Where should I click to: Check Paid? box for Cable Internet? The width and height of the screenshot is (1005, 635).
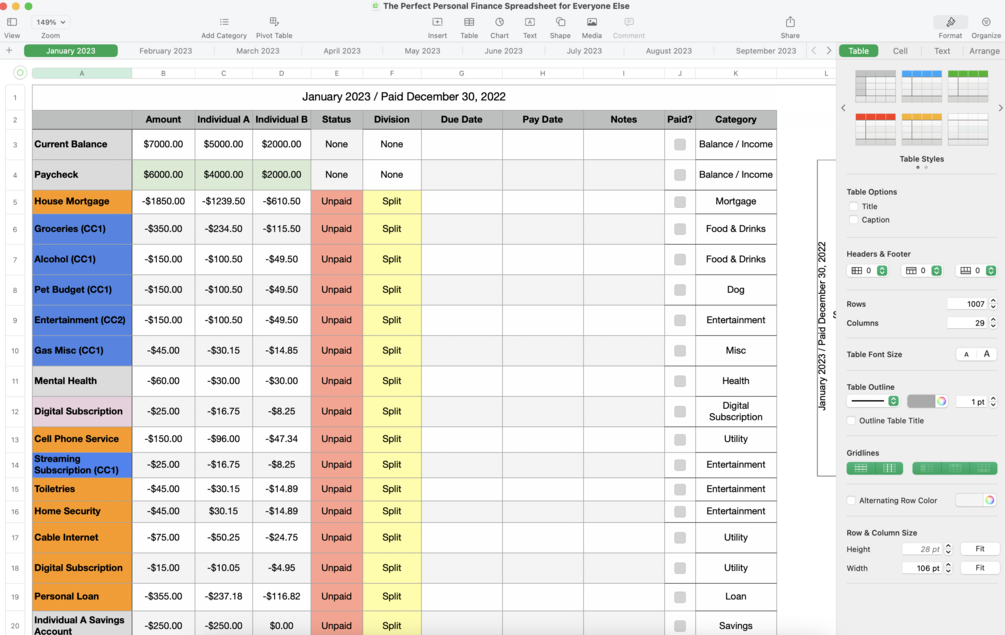pyautogui.click(x=680, y=538)
